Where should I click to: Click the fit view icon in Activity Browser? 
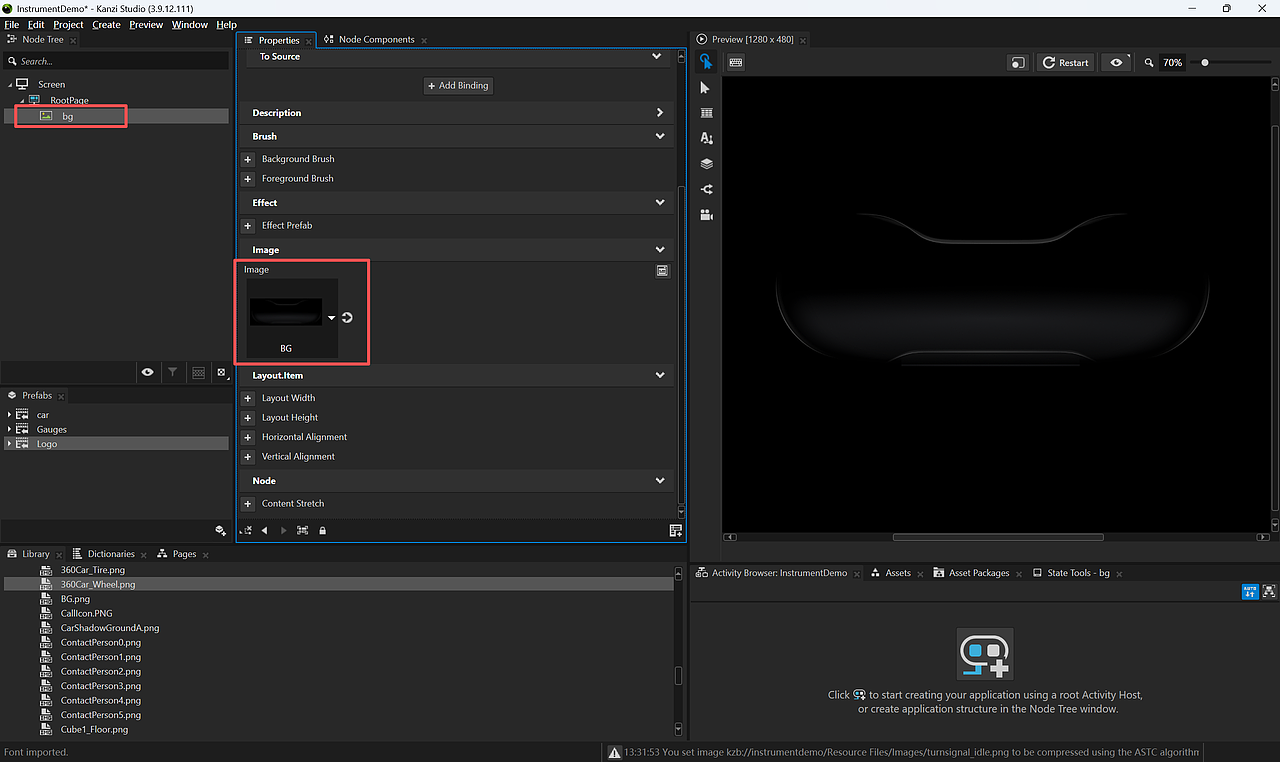click(1270, 591)
